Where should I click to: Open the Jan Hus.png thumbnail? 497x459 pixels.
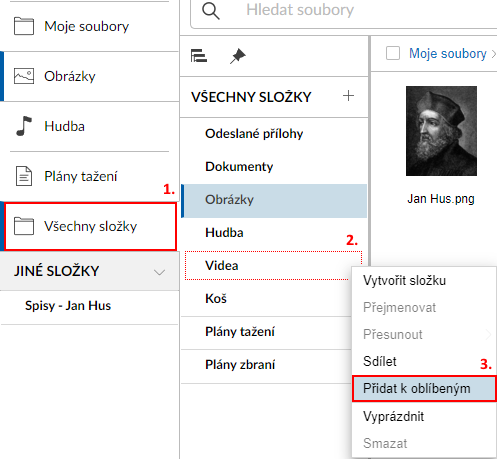pyautogui.click(x=441, y=131)
